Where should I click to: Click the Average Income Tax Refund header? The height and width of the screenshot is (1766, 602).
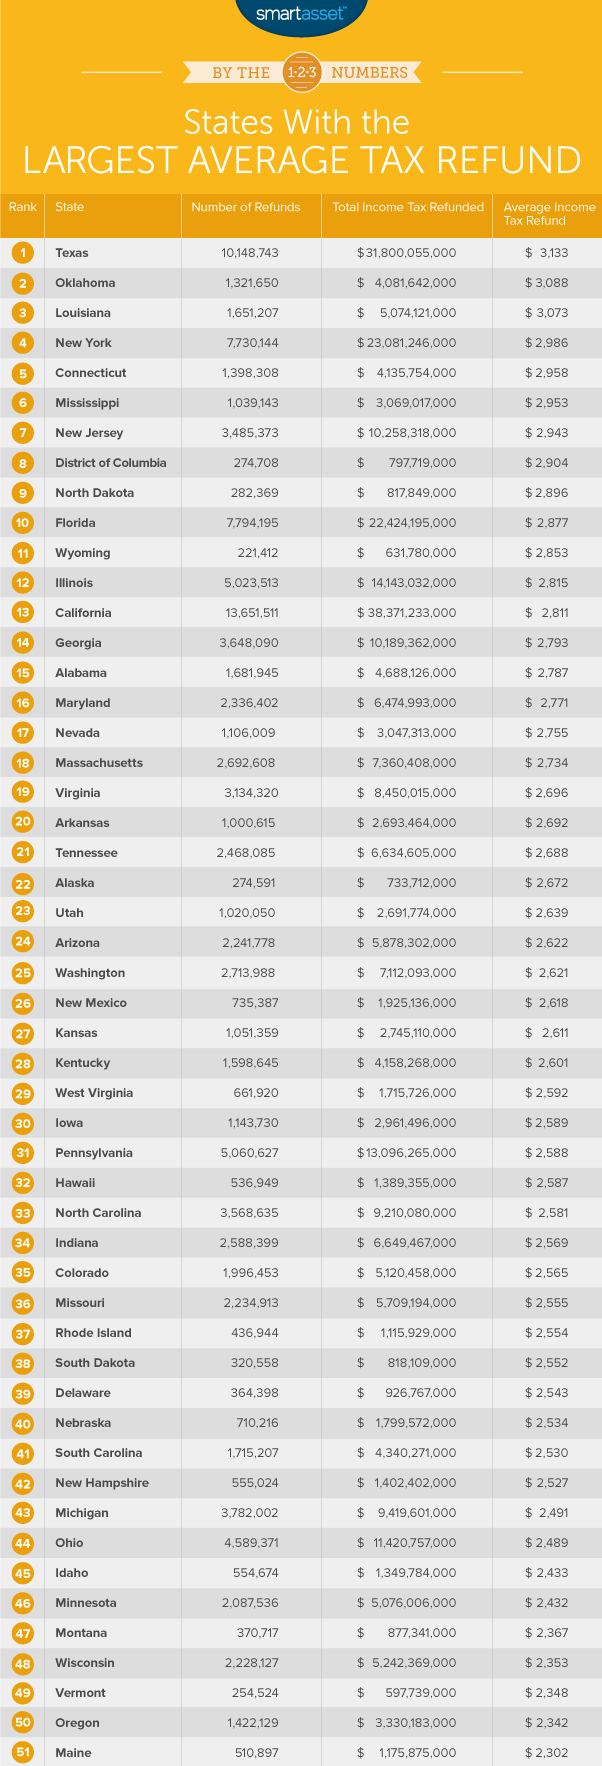tap(549, 214)
